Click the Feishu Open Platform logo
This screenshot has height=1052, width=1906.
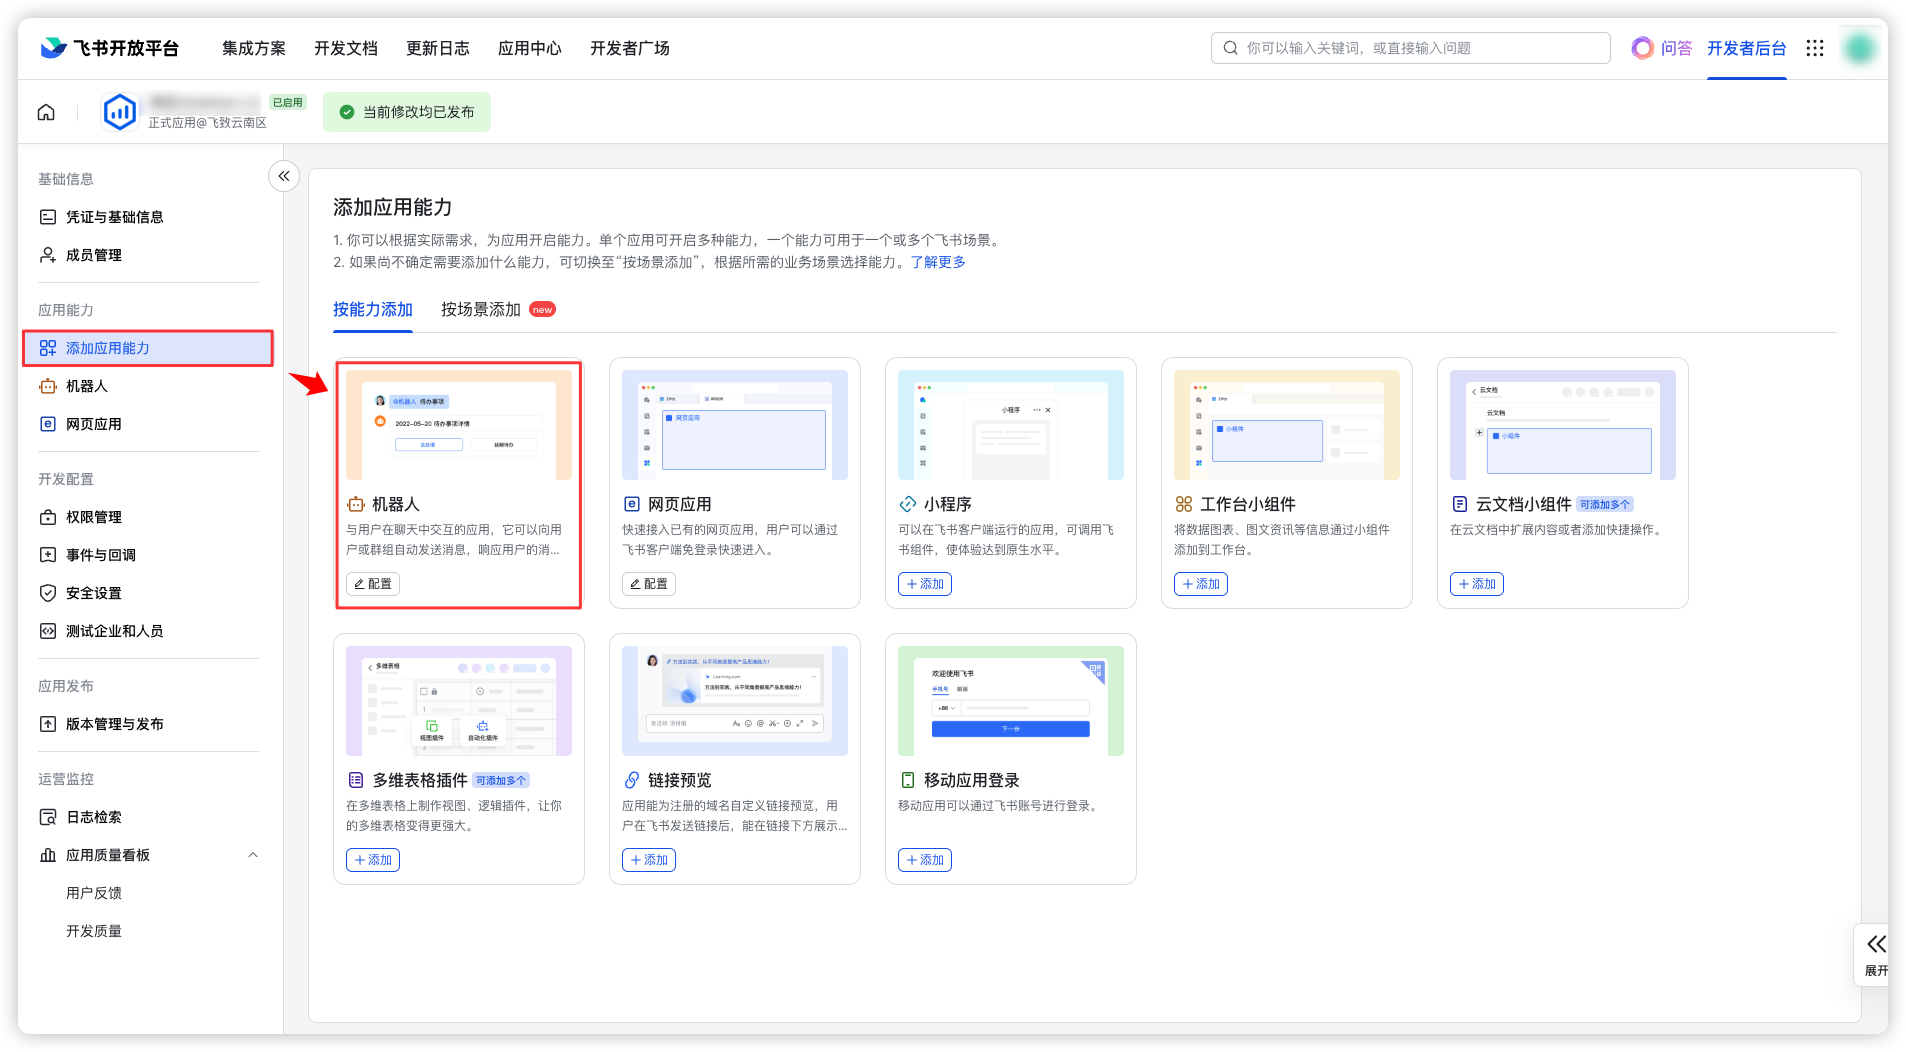point(109,48)
